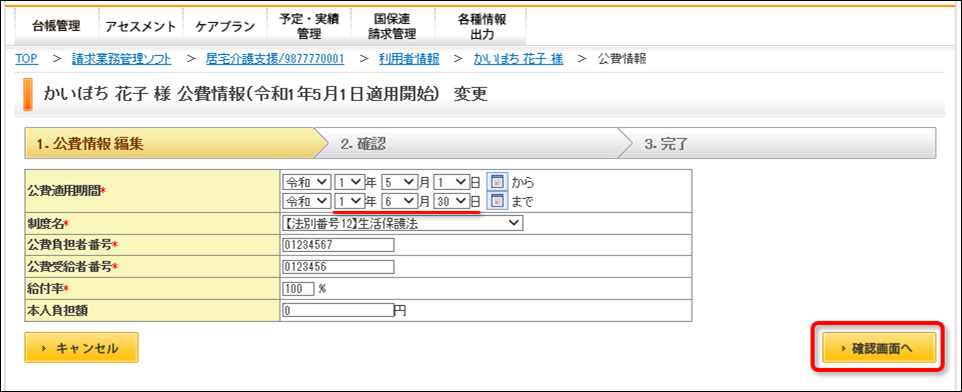The image size is (962, 392).
Task: Open end date day dropdown showing 30
Action: (x=451, y=201)
